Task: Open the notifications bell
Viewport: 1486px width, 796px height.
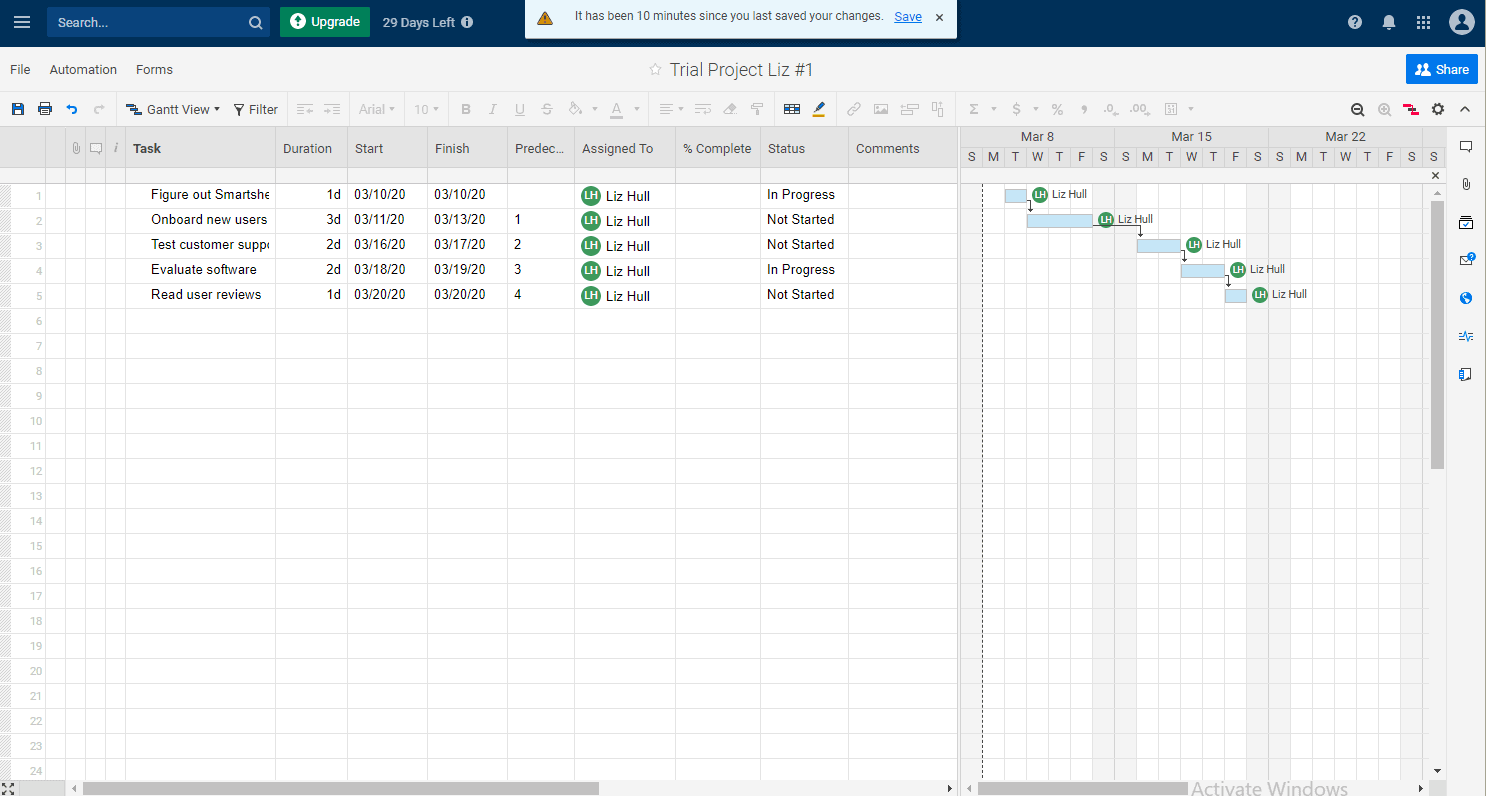Action: pos(1389,22)
